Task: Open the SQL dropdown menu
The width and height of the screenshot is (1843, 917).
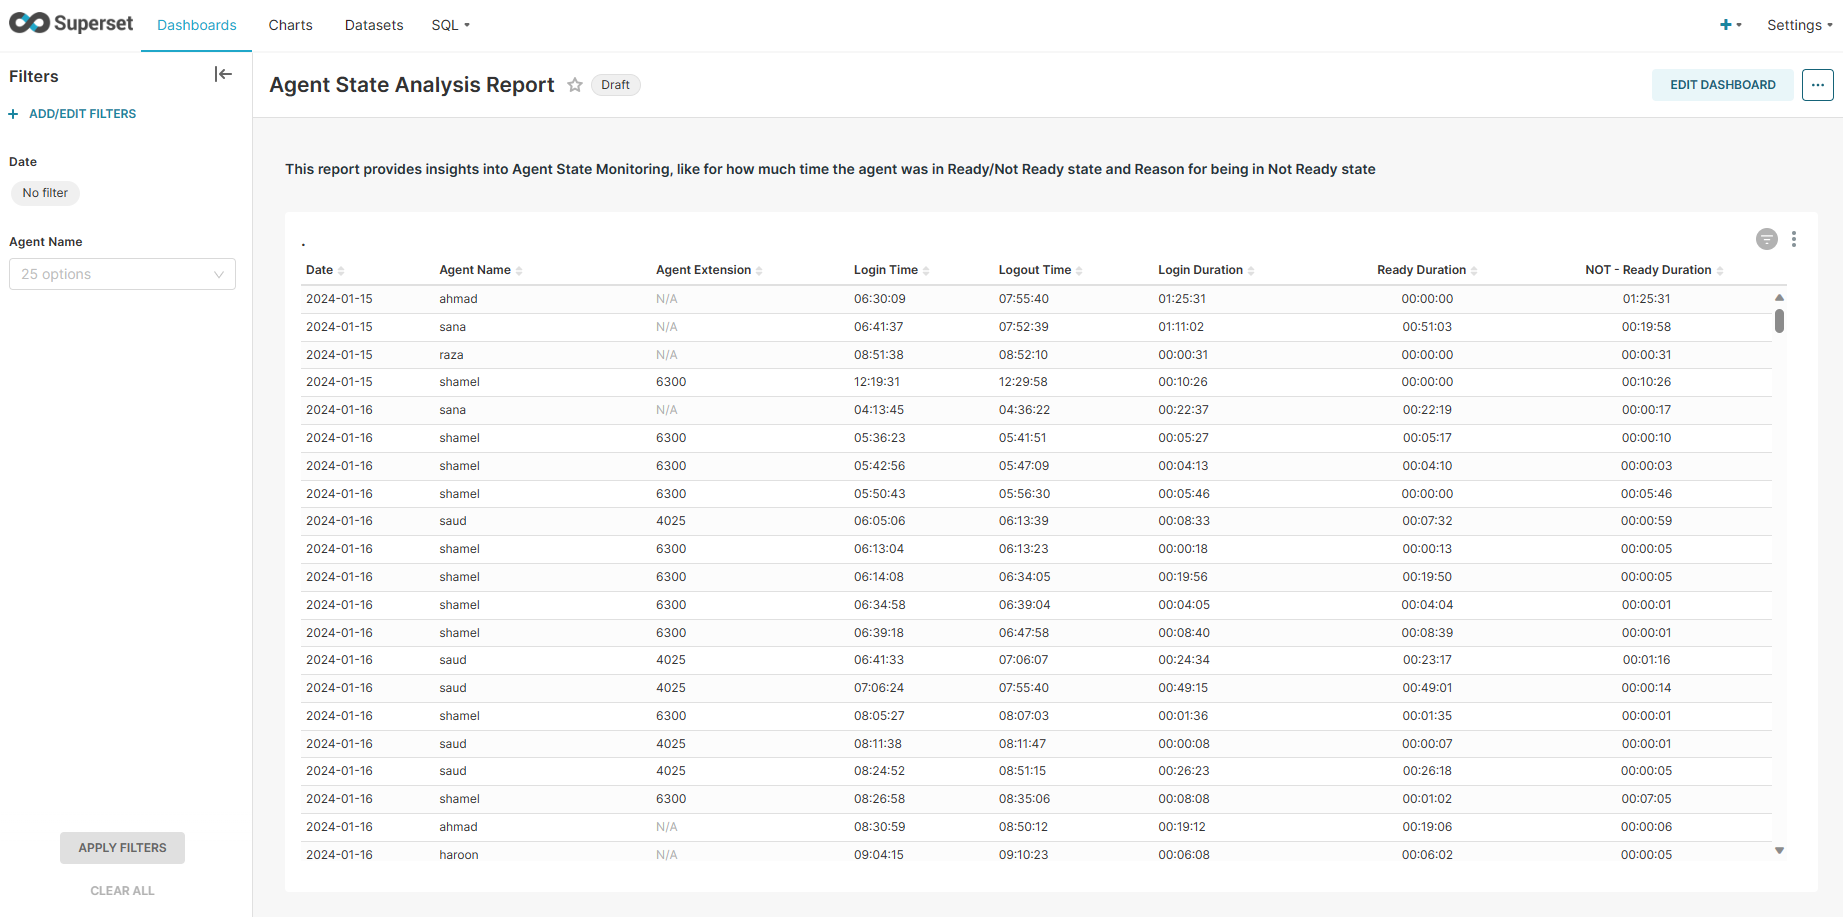Action: [x=450, y=25]
